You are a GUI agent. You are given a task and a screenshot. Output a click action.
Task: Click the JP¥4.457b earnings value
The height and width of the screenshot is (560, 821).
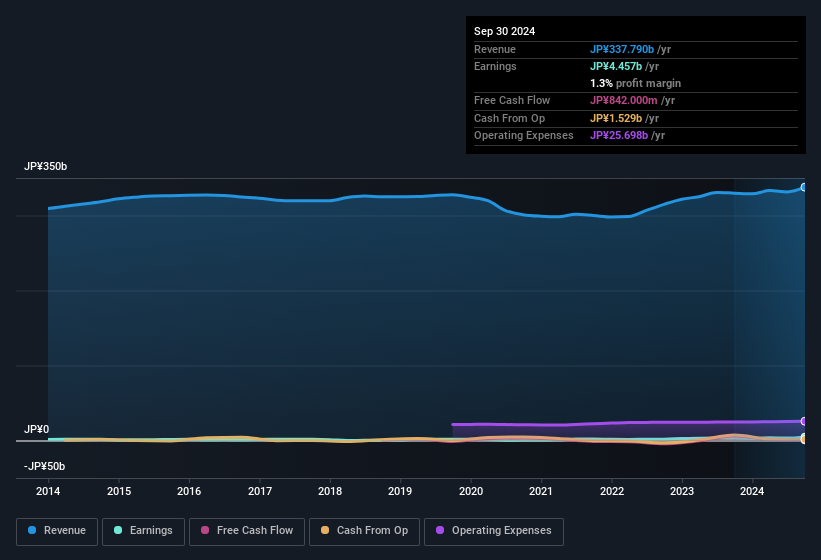click(616, 66)
